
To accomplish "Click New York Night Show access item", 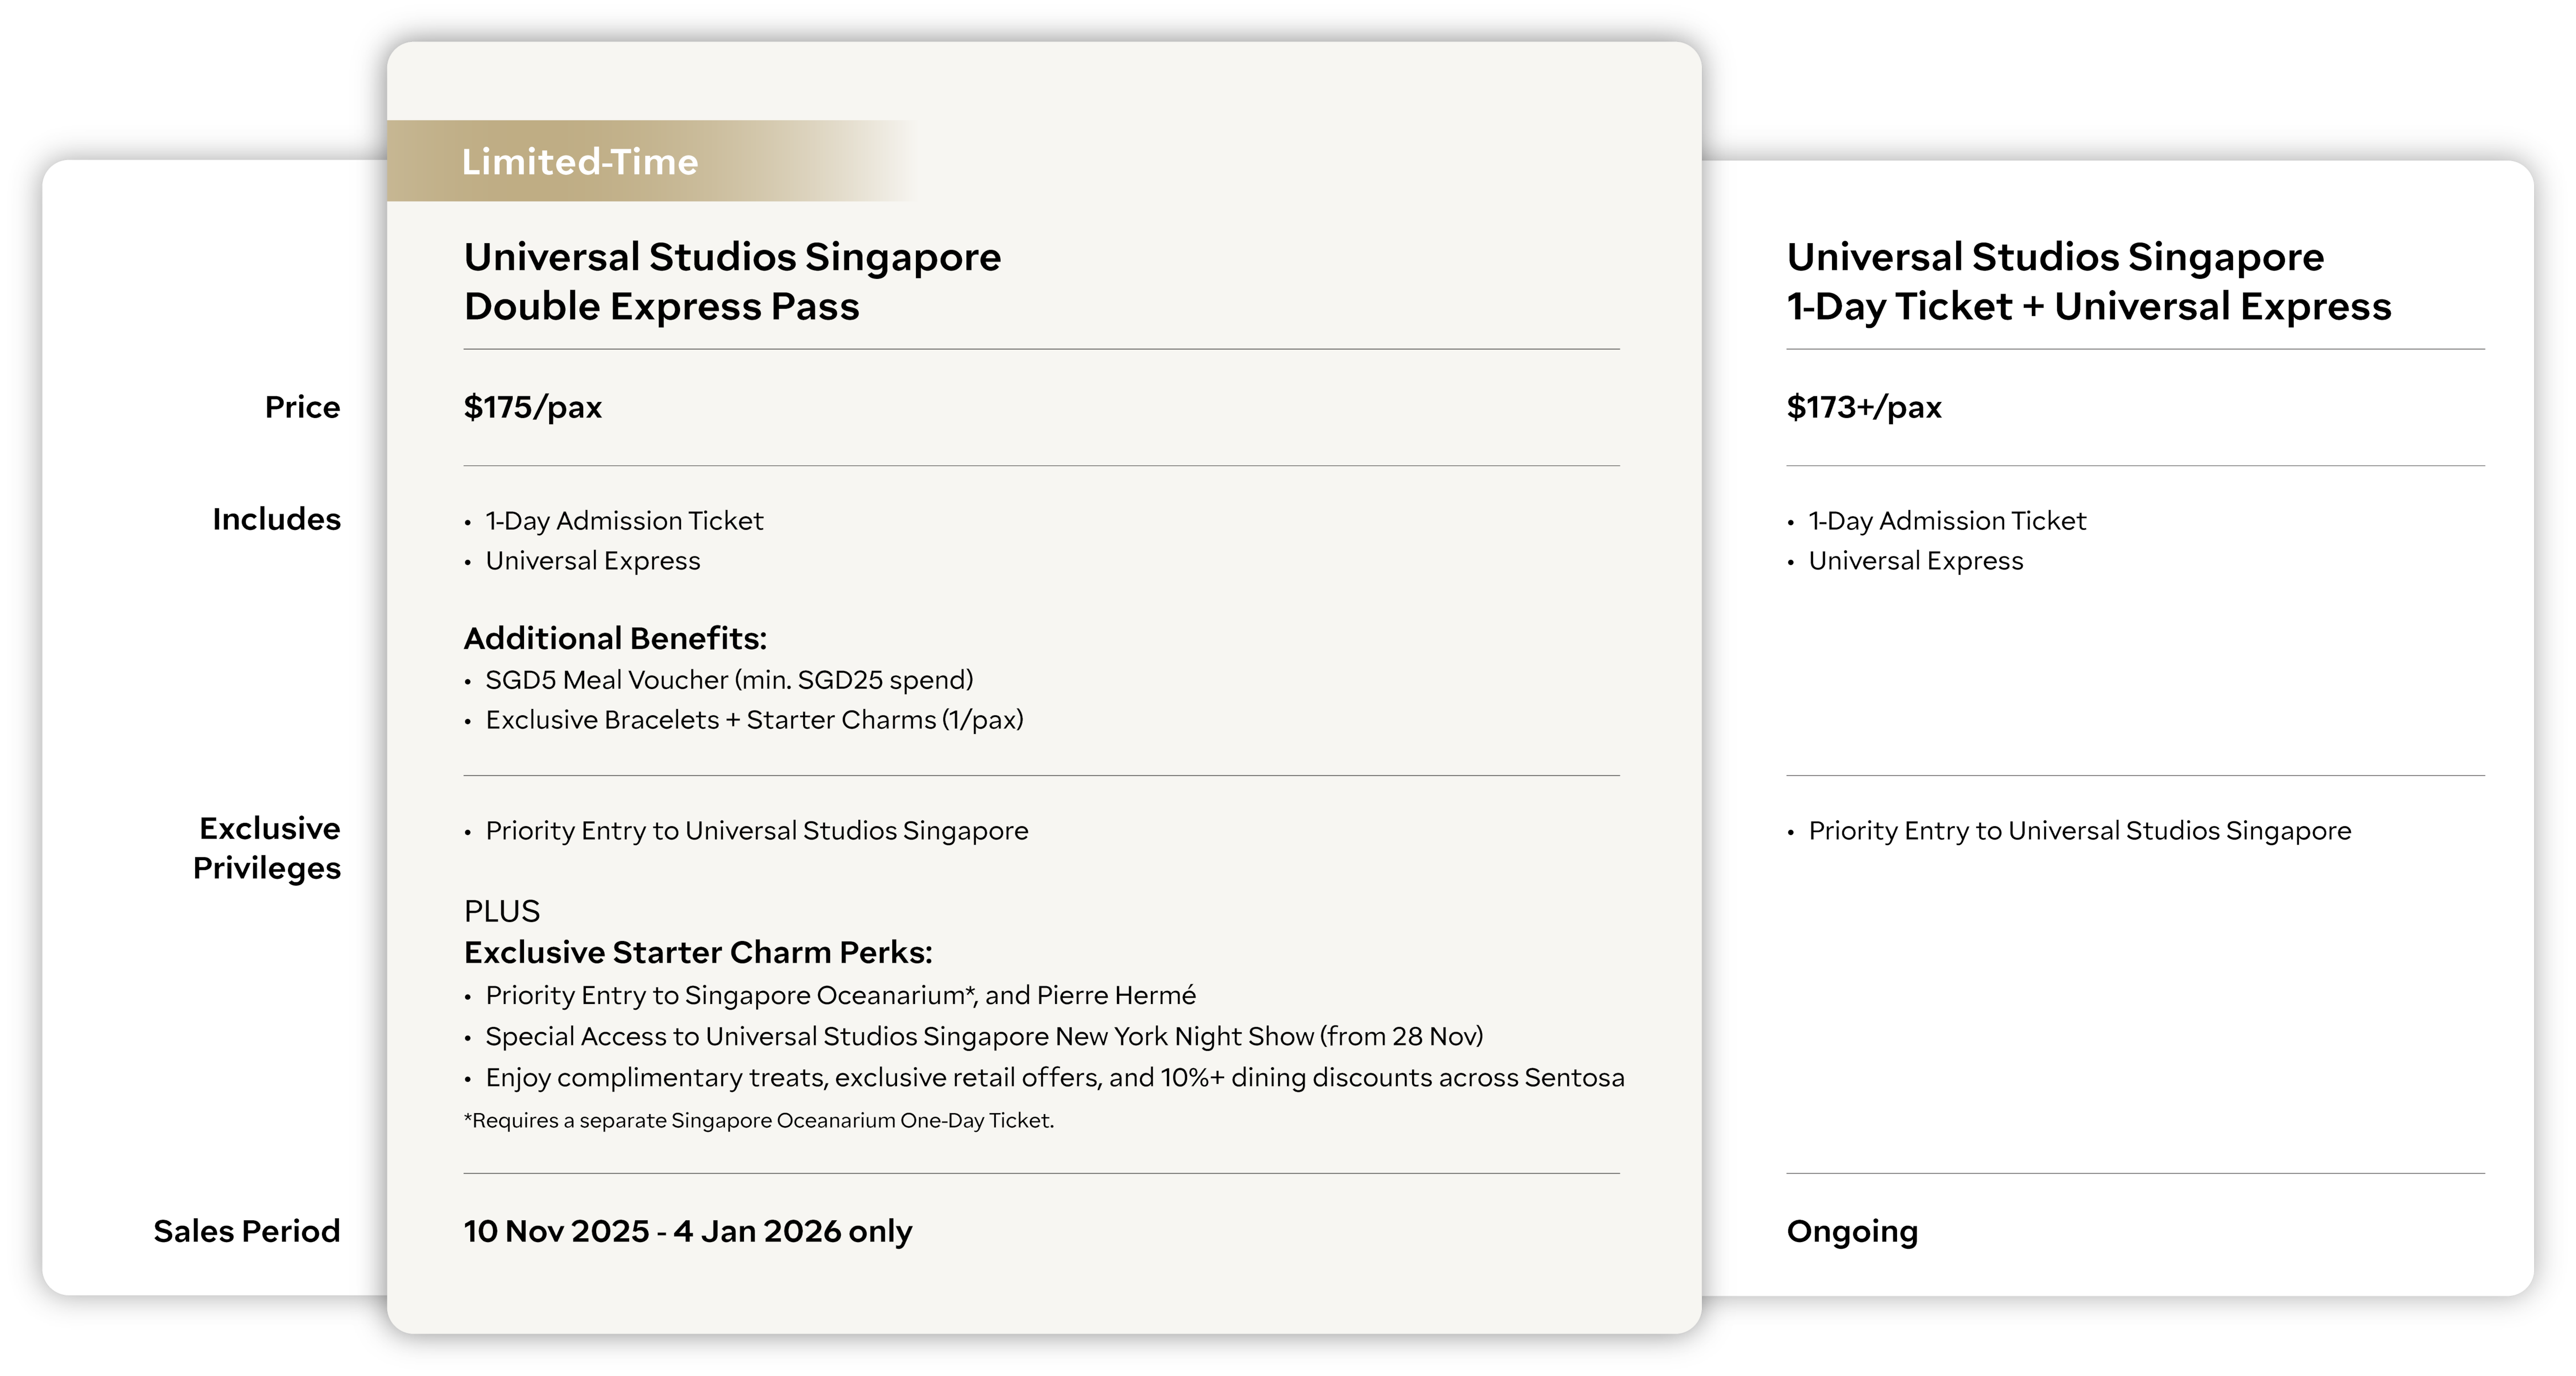I will [984, 1036].
